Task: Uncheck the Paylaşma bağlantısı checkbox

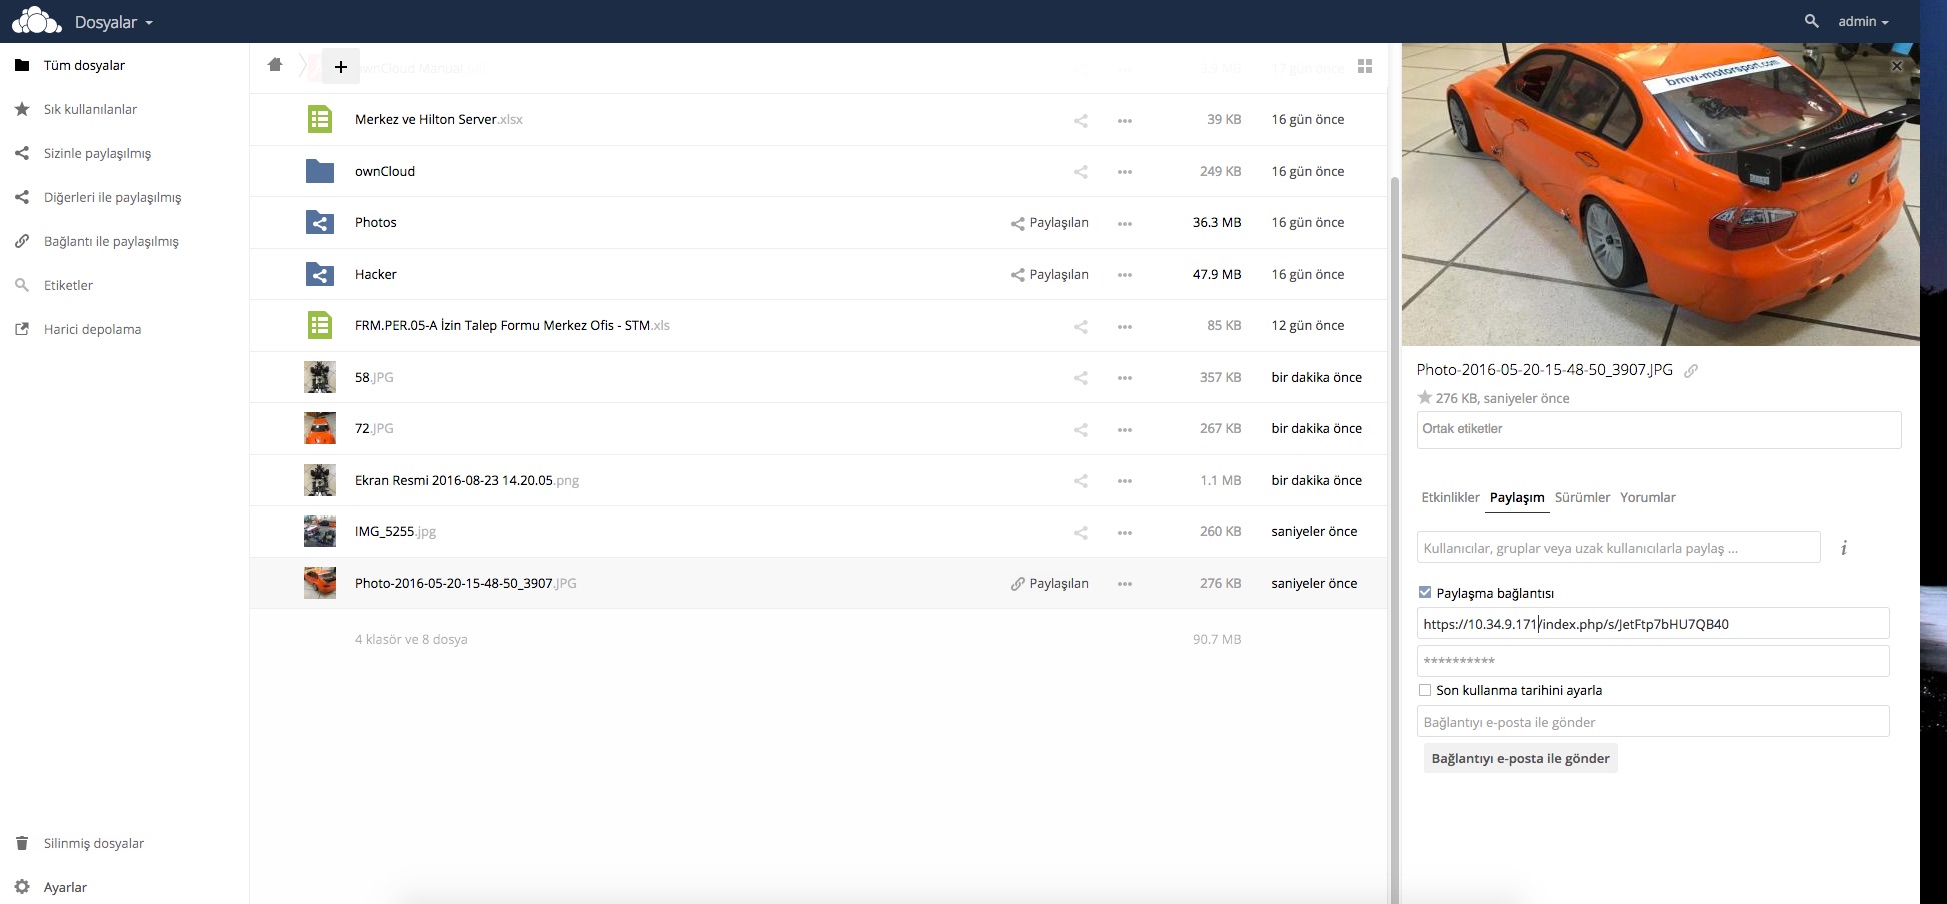Action: (x=1425, y=593)
